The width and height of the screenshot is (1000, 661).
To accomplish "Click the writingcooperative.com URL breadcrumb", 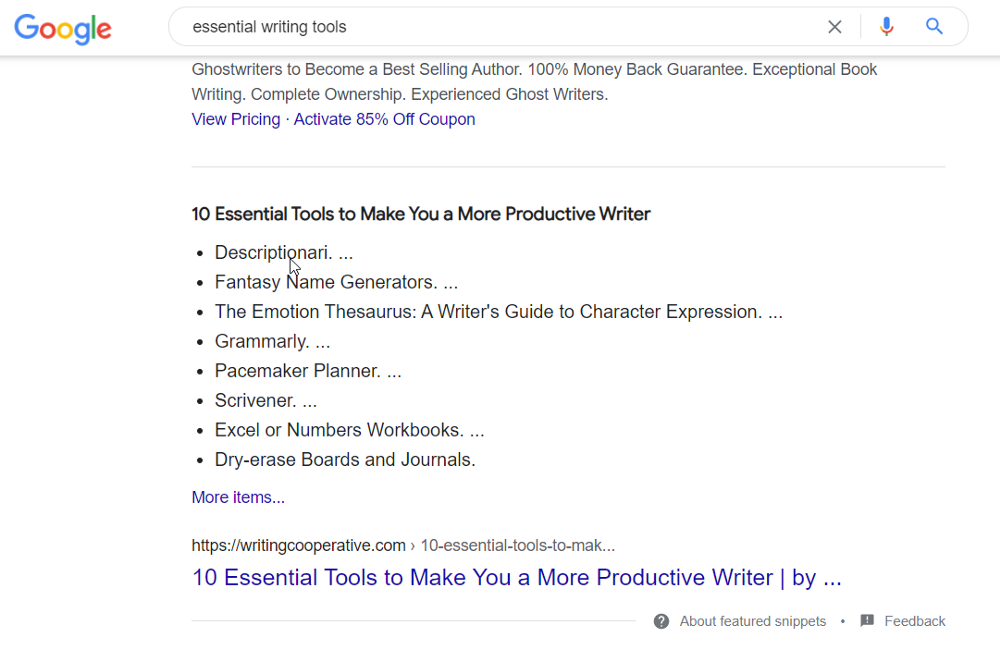I will (403, 545).
